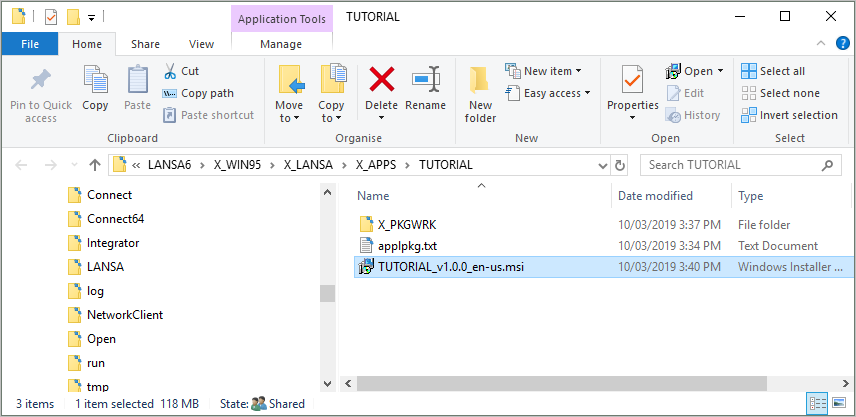Switch to the Home ribbon tab
Screen dimensions: 856x417
[x=87, y=44]
